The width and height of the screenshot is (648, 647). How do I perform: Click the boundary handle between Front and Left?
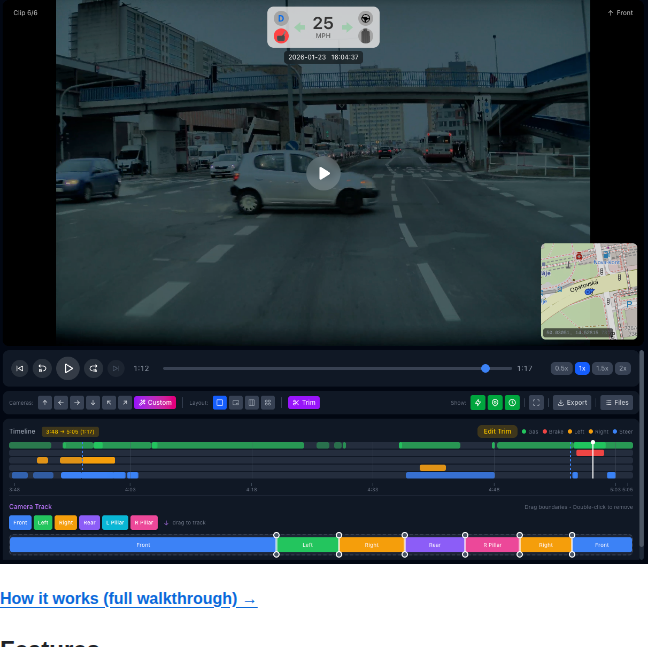point(276,545)
